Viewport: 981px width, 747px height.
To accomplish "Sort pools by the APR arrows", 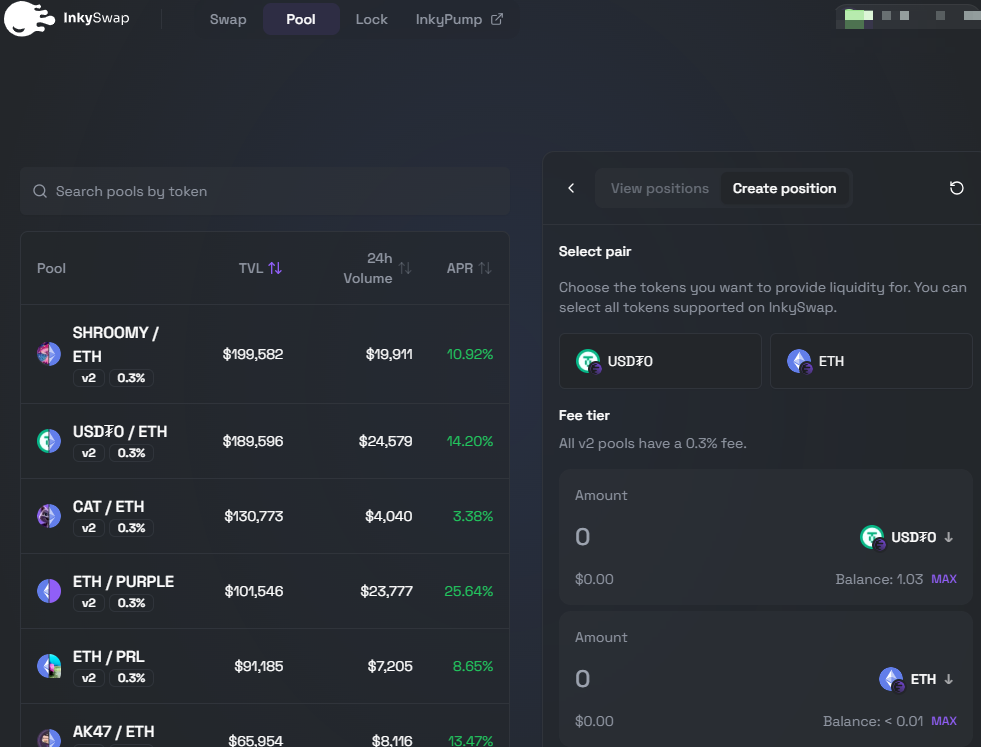I will (x=485, y=268).
